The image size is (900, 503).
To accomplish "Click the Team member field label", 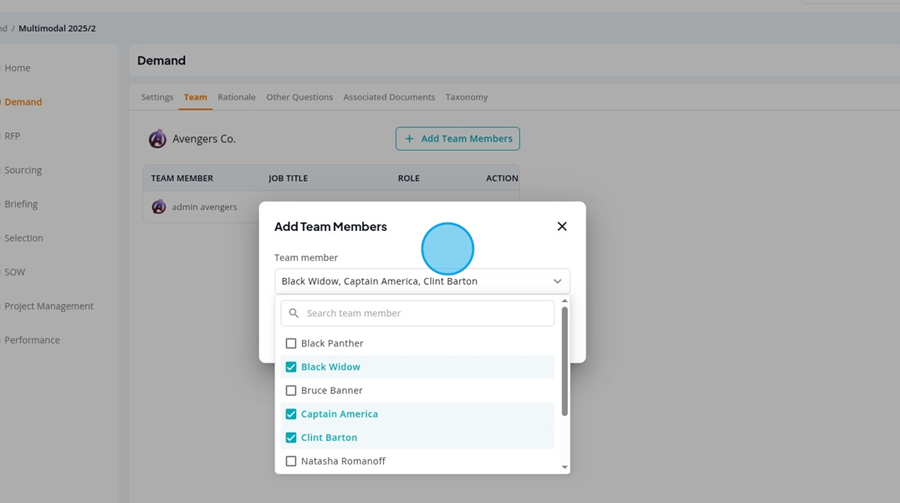I will pyautogui.click(x=306, y=258).
